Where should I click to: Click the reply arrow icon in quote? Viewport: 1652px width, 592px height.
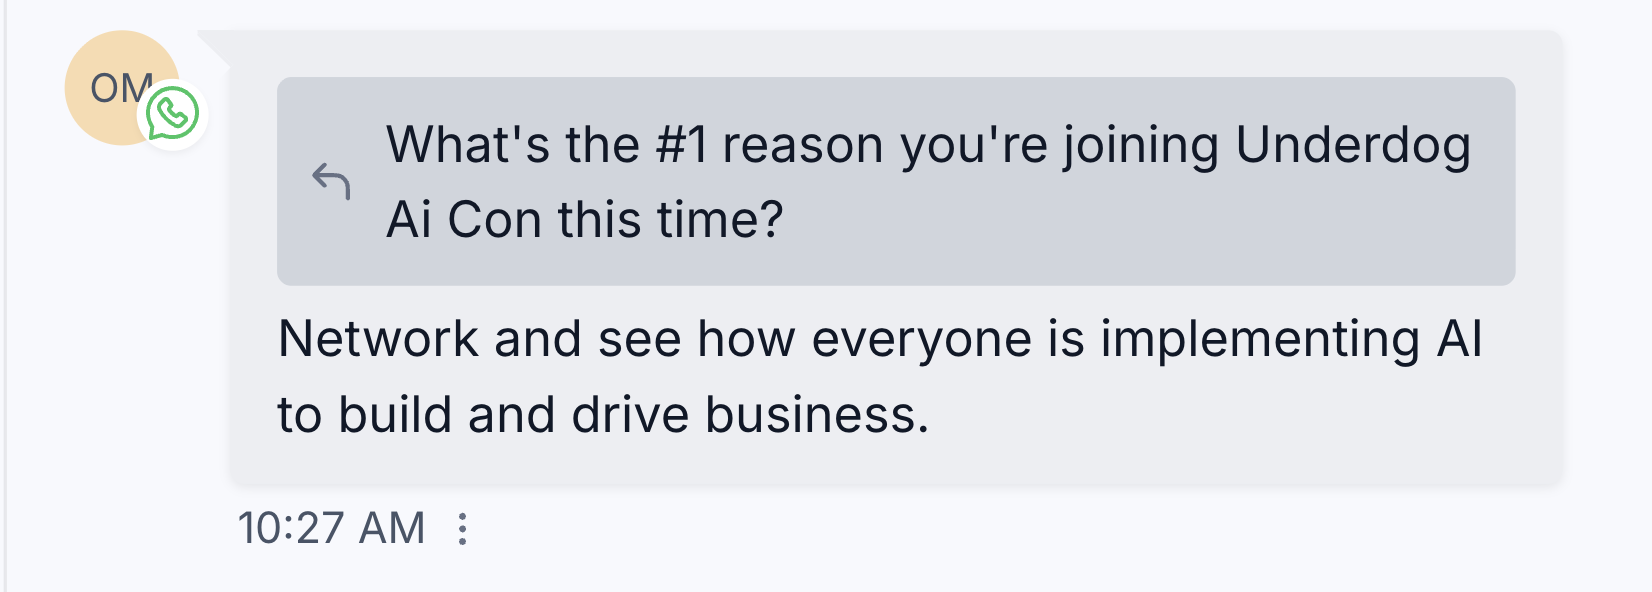331,181
